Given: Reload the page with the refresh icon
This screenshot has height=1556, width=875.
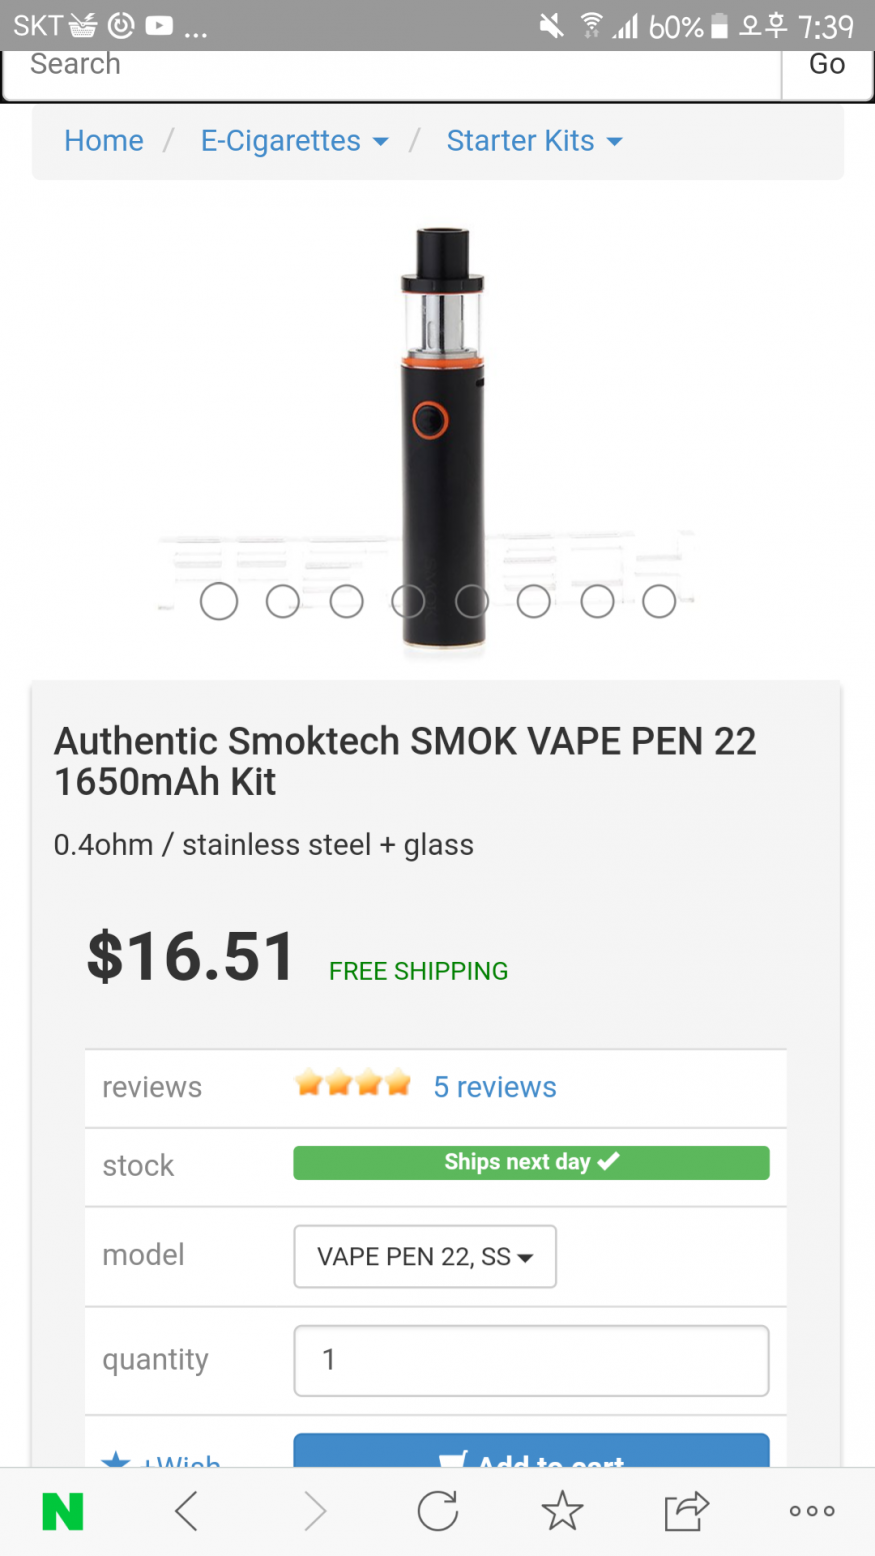Looking at the screenshot, I should 438,1511.
